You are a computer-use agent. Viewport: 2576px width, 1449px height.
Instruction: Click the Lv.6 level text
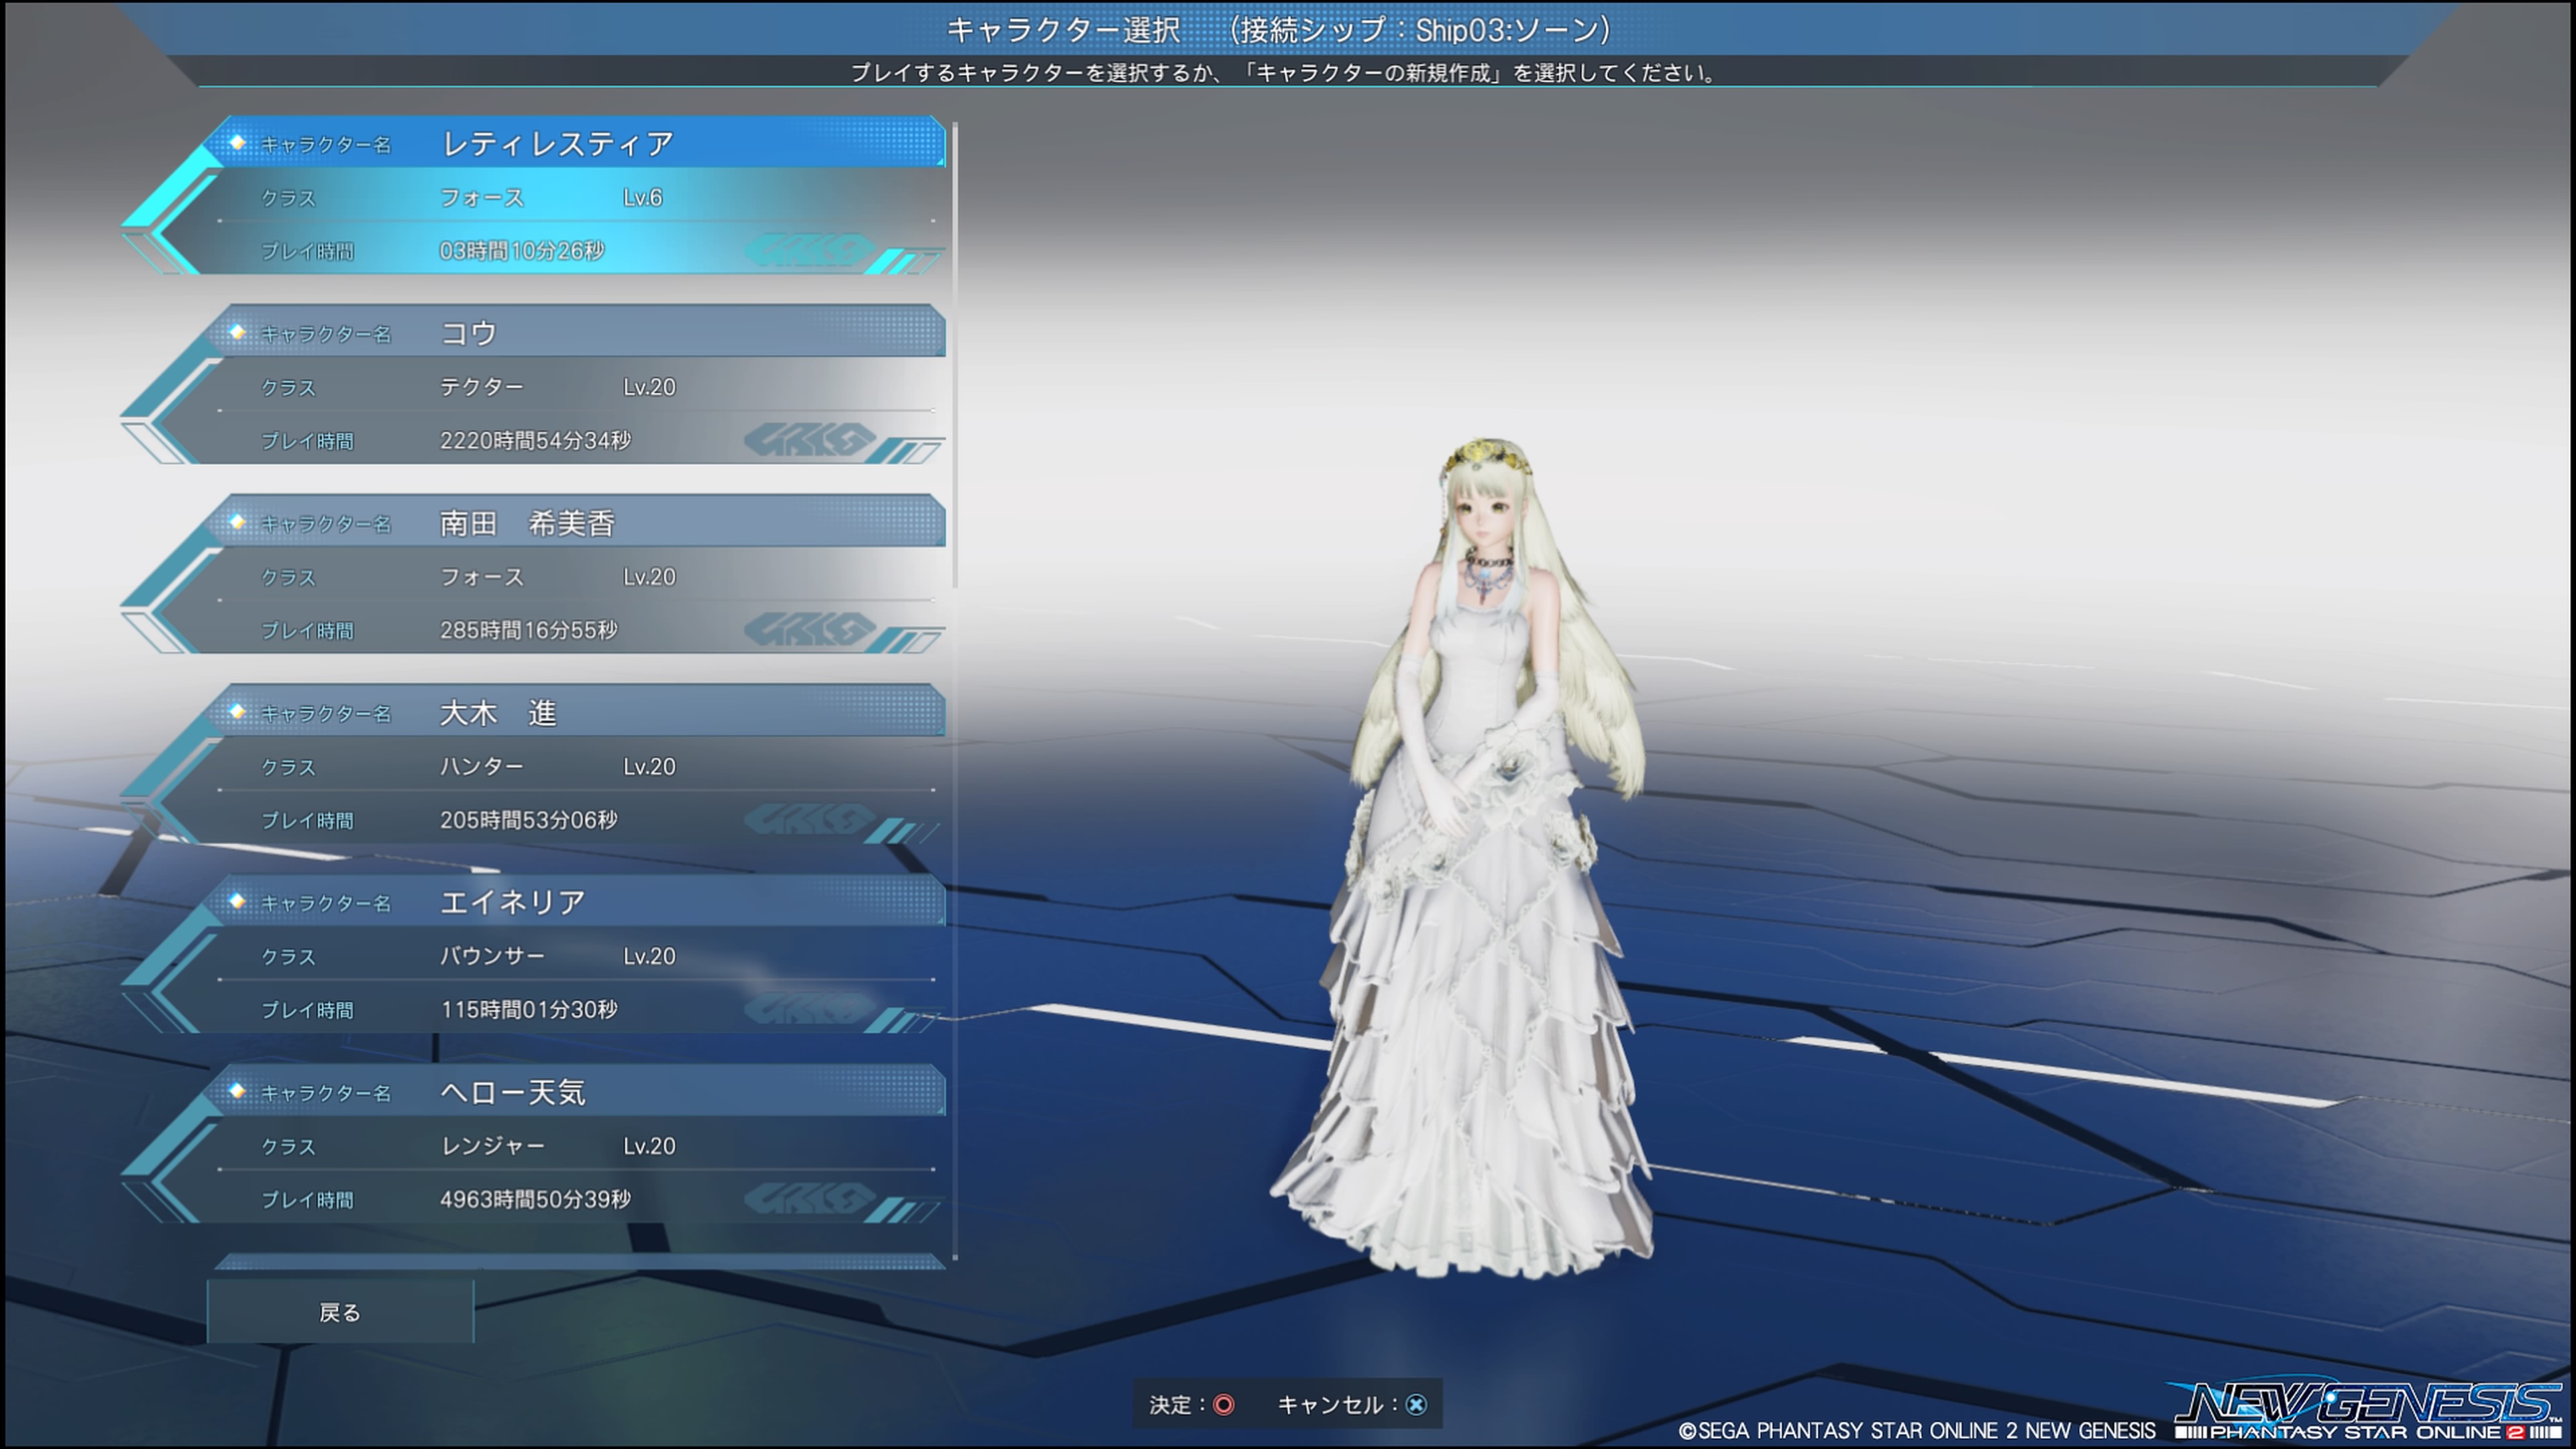(x=643, y=197)
